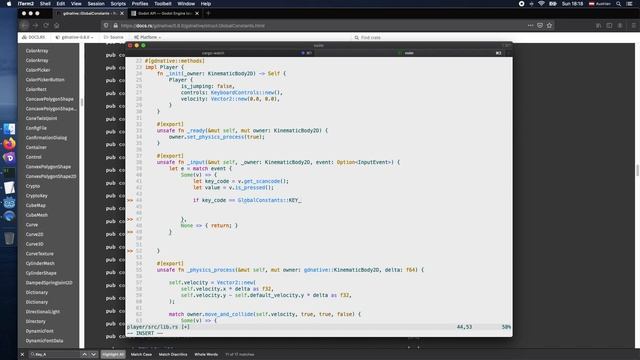Close the Firefox find bar

tap(22, 354)
